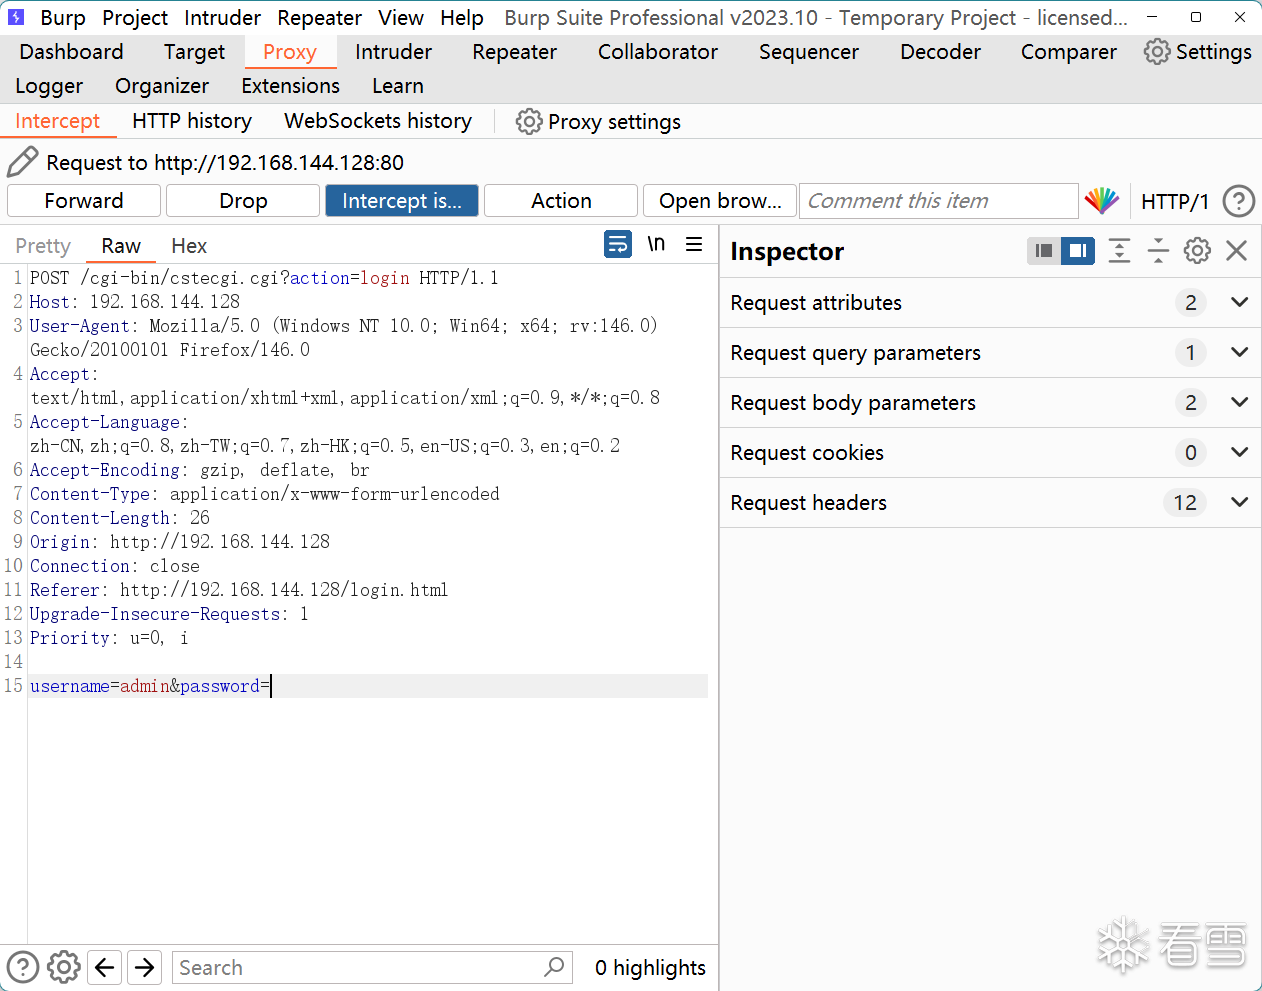The image size is (1262, 991).
Task: Click the Content-Length: 26 header line
Action: click(120, 518)
